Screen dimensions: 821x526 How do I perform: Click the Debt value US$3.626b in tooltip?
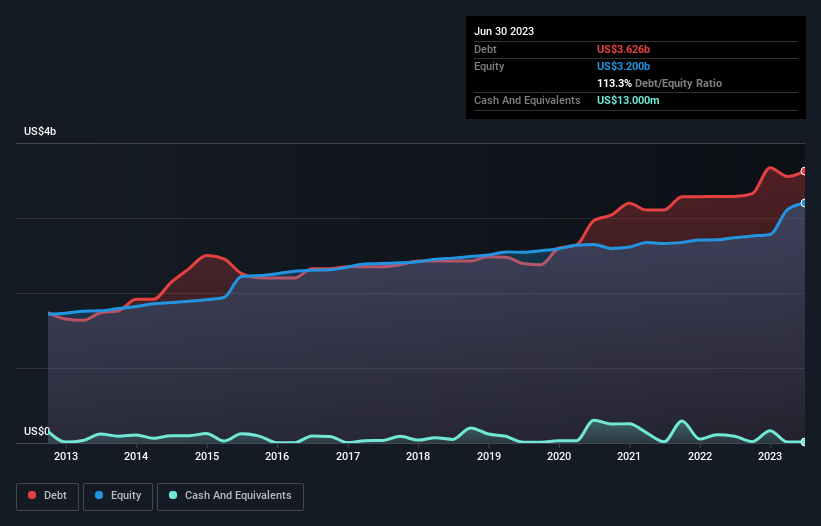pyautogui.click(x=623, y=49)
